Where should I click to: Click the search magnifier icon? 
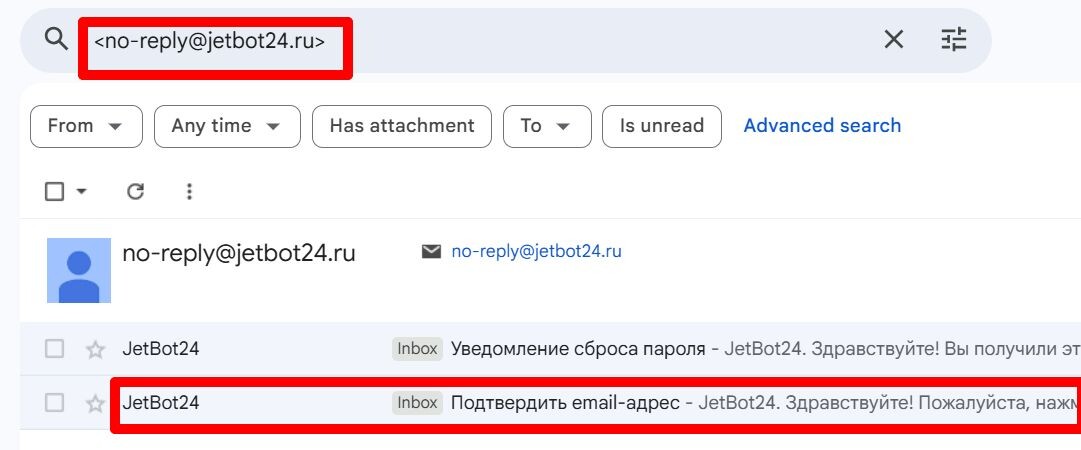[56, 39]
